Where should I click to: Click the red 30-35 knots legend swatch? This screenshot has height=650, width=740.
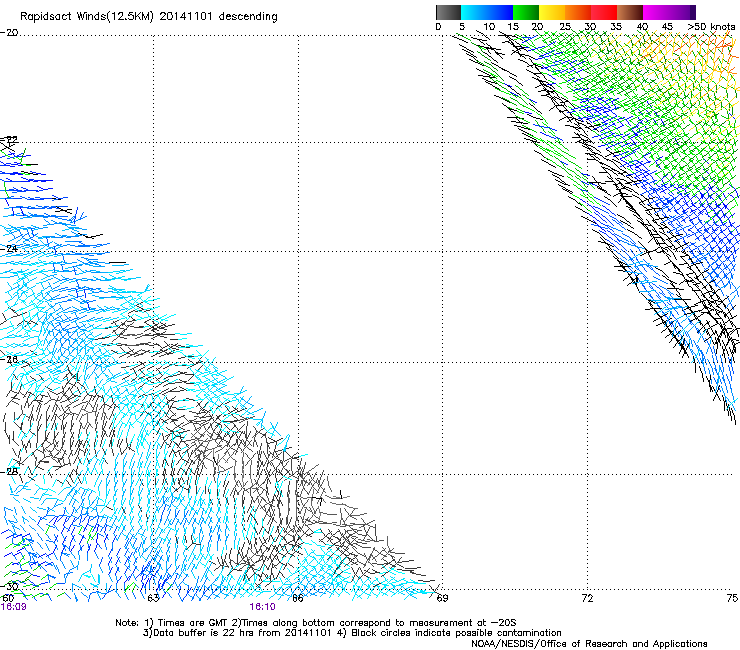point(604,12)
